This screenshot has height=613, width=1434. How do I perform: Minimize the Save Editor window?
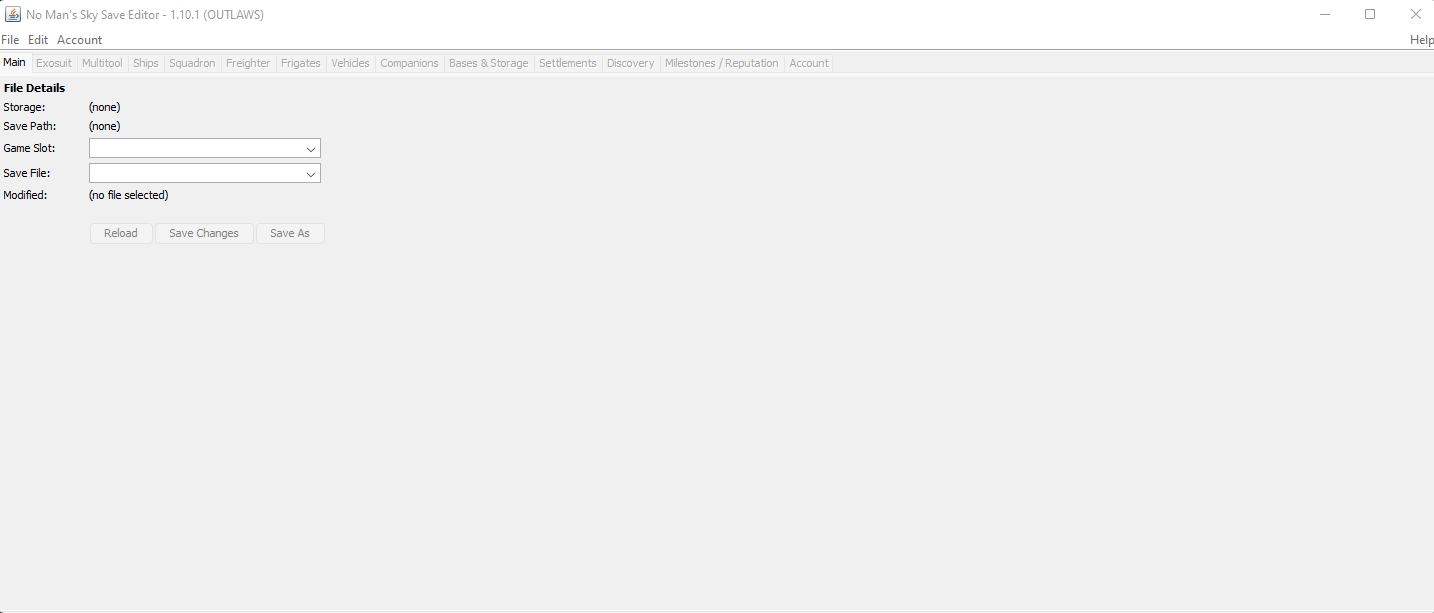point(1324,14)
